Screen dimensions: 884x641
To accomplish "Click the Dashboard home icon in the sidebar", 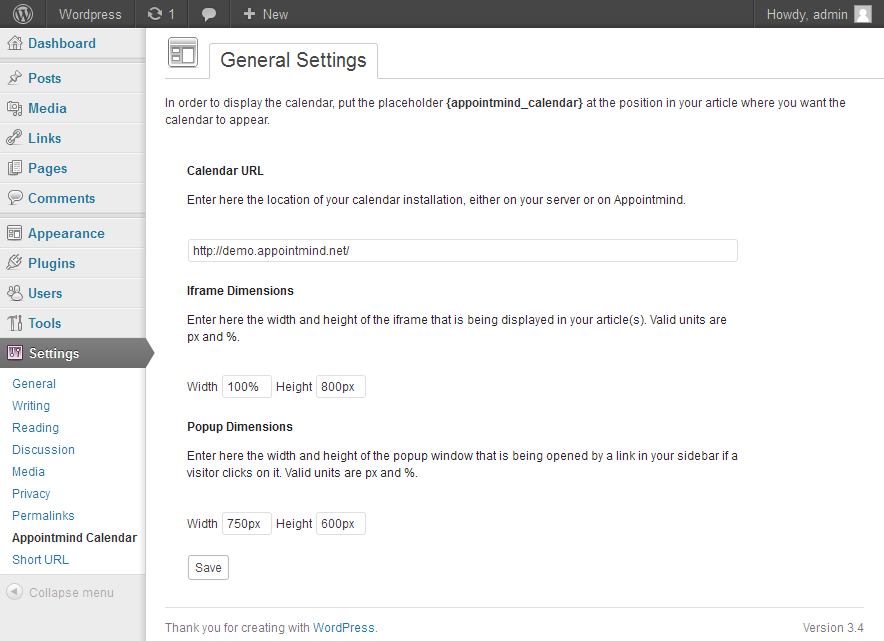I will 14,43.
